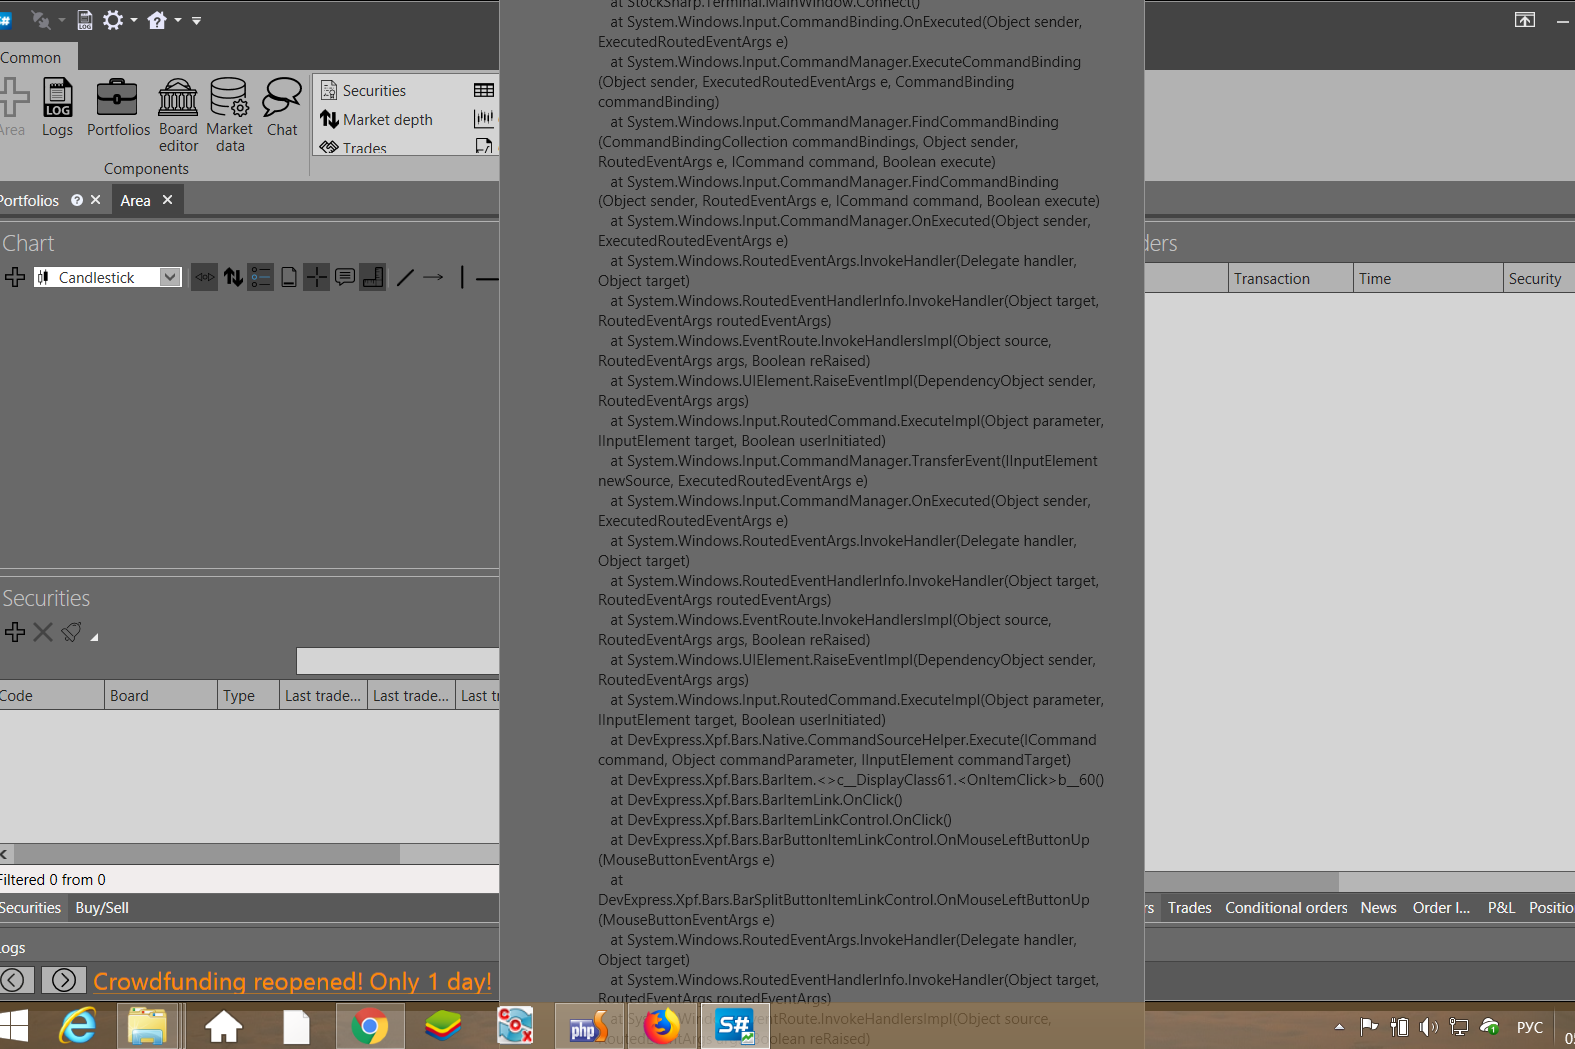
Task: Switch to the Buy/Sell tab
Action: pyautogui.click(x=102, y=908)
